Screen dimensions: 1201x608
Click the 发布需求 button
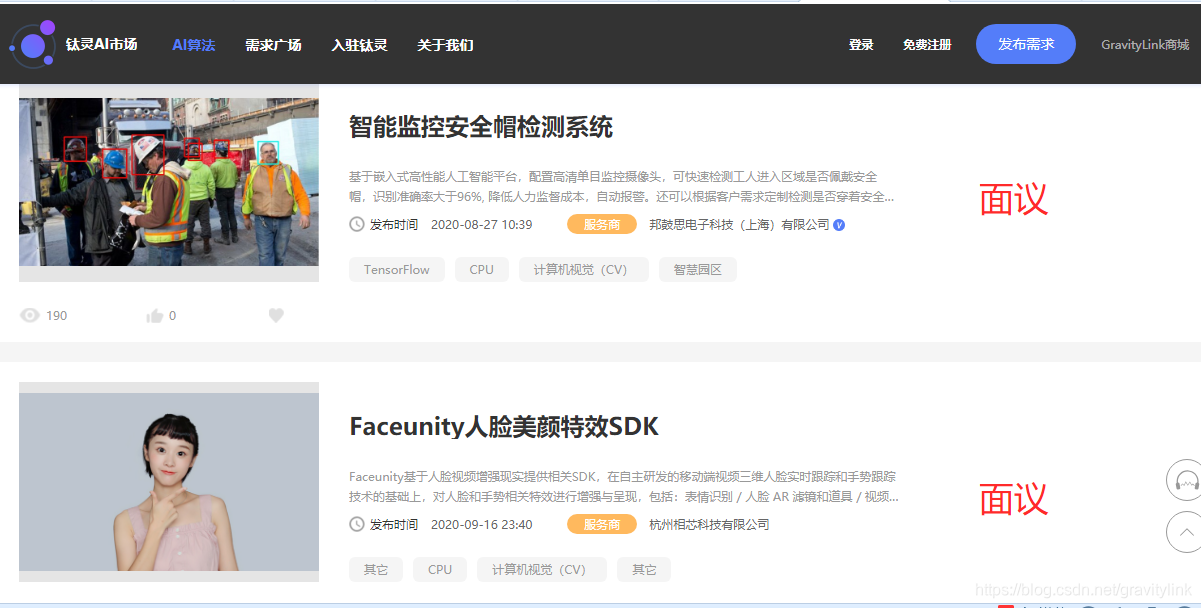[1026, 44]
